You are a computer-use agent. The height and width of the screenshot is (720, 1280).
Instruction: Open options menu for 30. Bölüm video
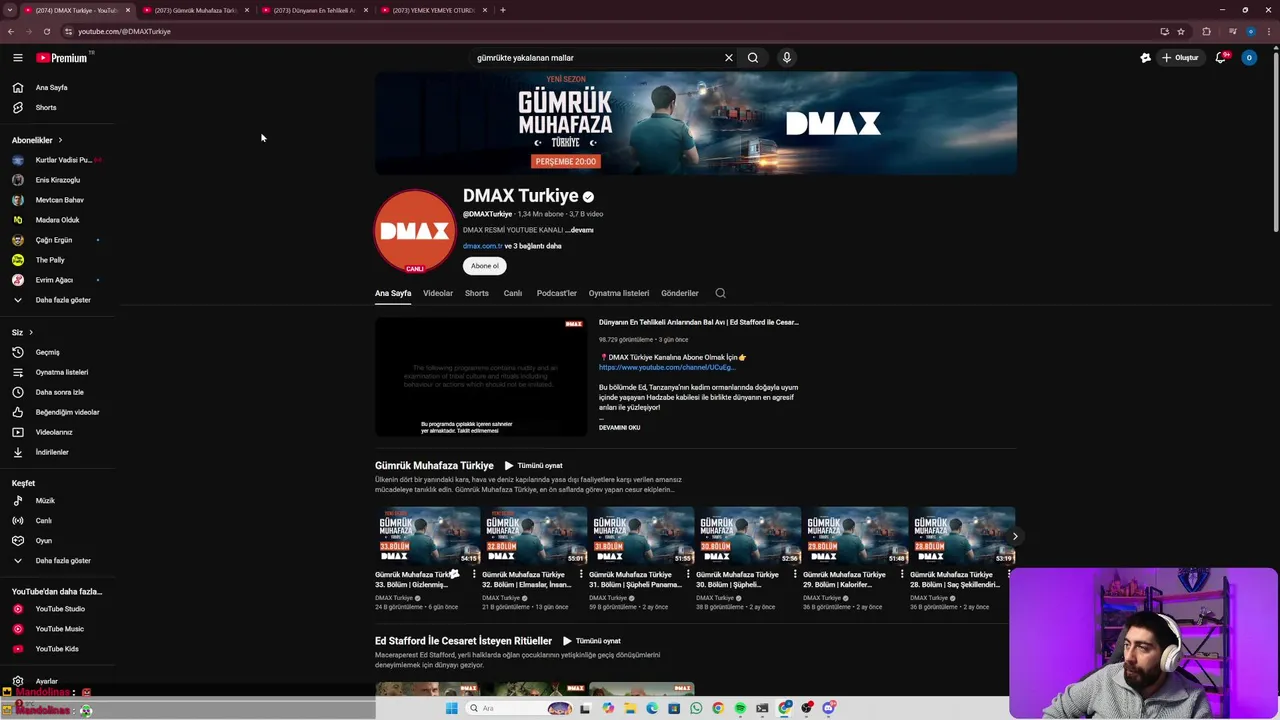coord(795,575)
